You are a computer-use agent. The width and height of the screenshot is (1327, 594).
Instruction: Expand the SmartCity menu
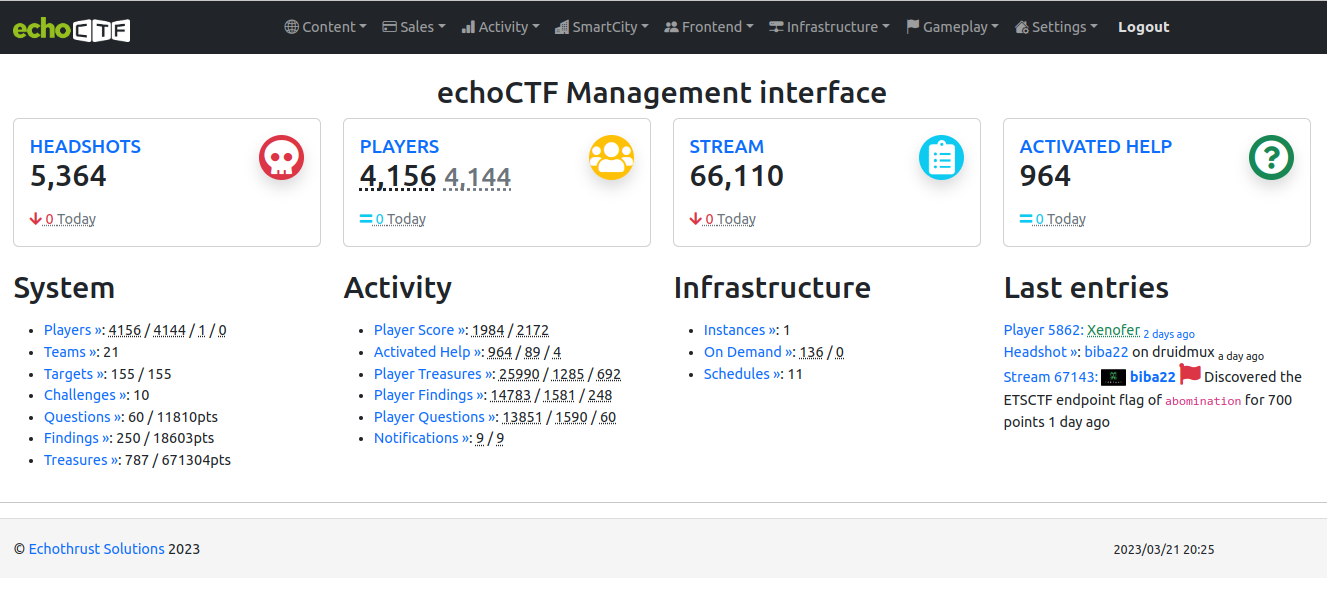[601, 27]
